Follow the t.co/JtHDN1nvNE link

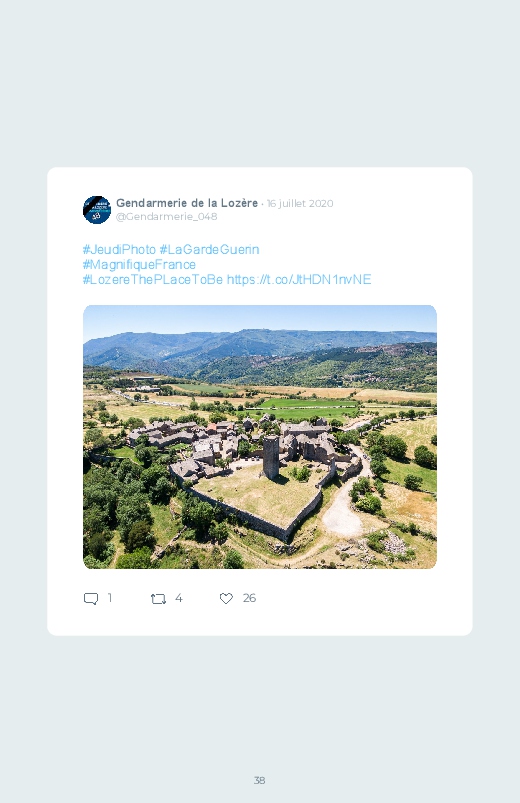tap(299, 279)
